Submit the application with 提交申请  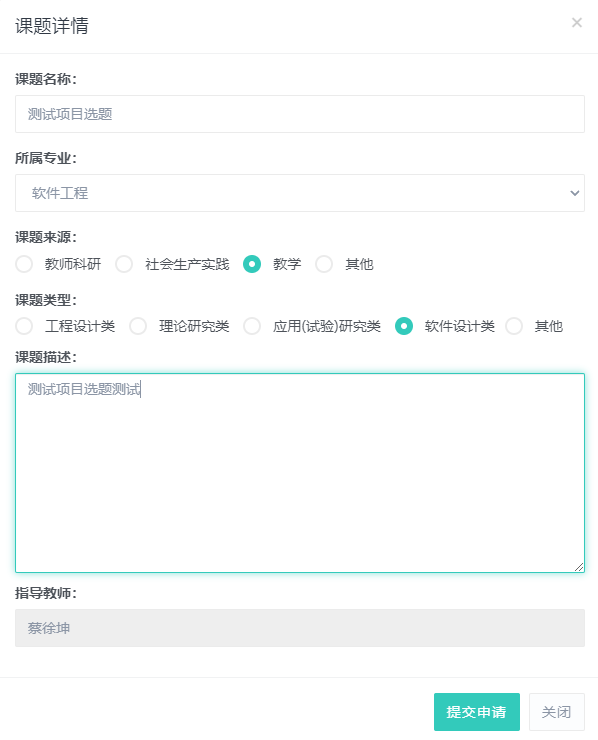pyautogui.click(x=477, y=712)
